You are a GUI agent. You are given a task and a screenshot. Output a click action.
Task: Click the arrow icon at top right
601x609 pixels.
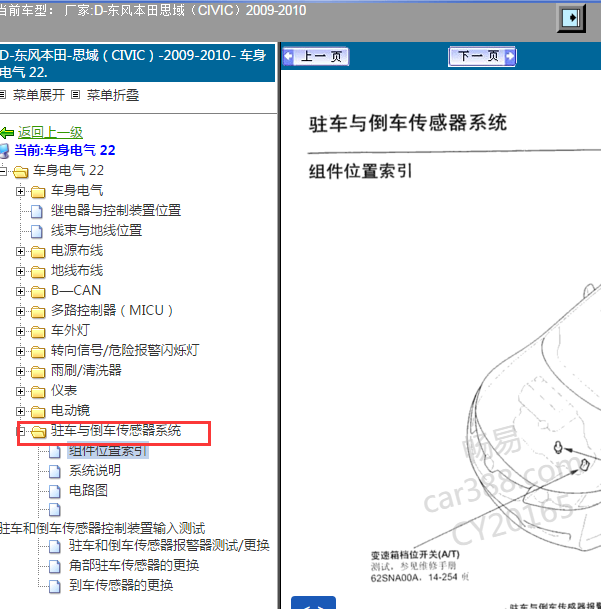(x=571, y=18)
